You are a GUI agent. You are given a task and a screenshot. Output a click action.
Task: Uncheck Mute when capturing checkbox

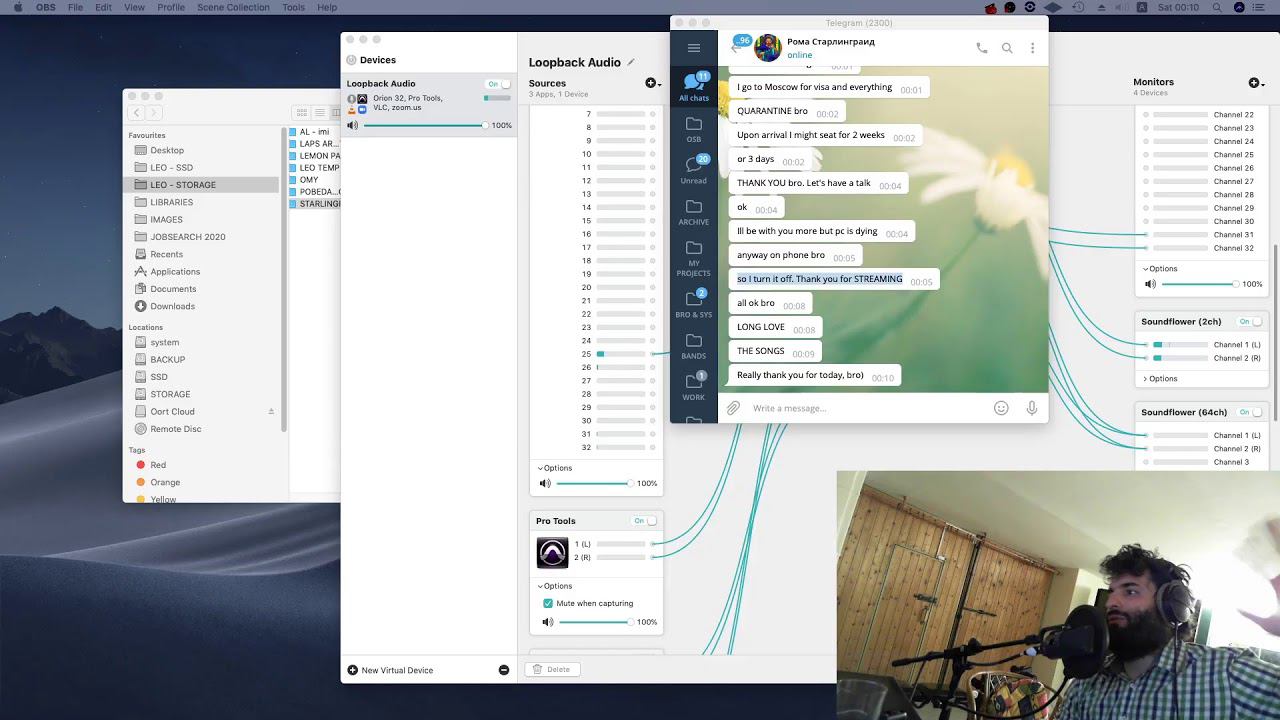tap(548, 603)
